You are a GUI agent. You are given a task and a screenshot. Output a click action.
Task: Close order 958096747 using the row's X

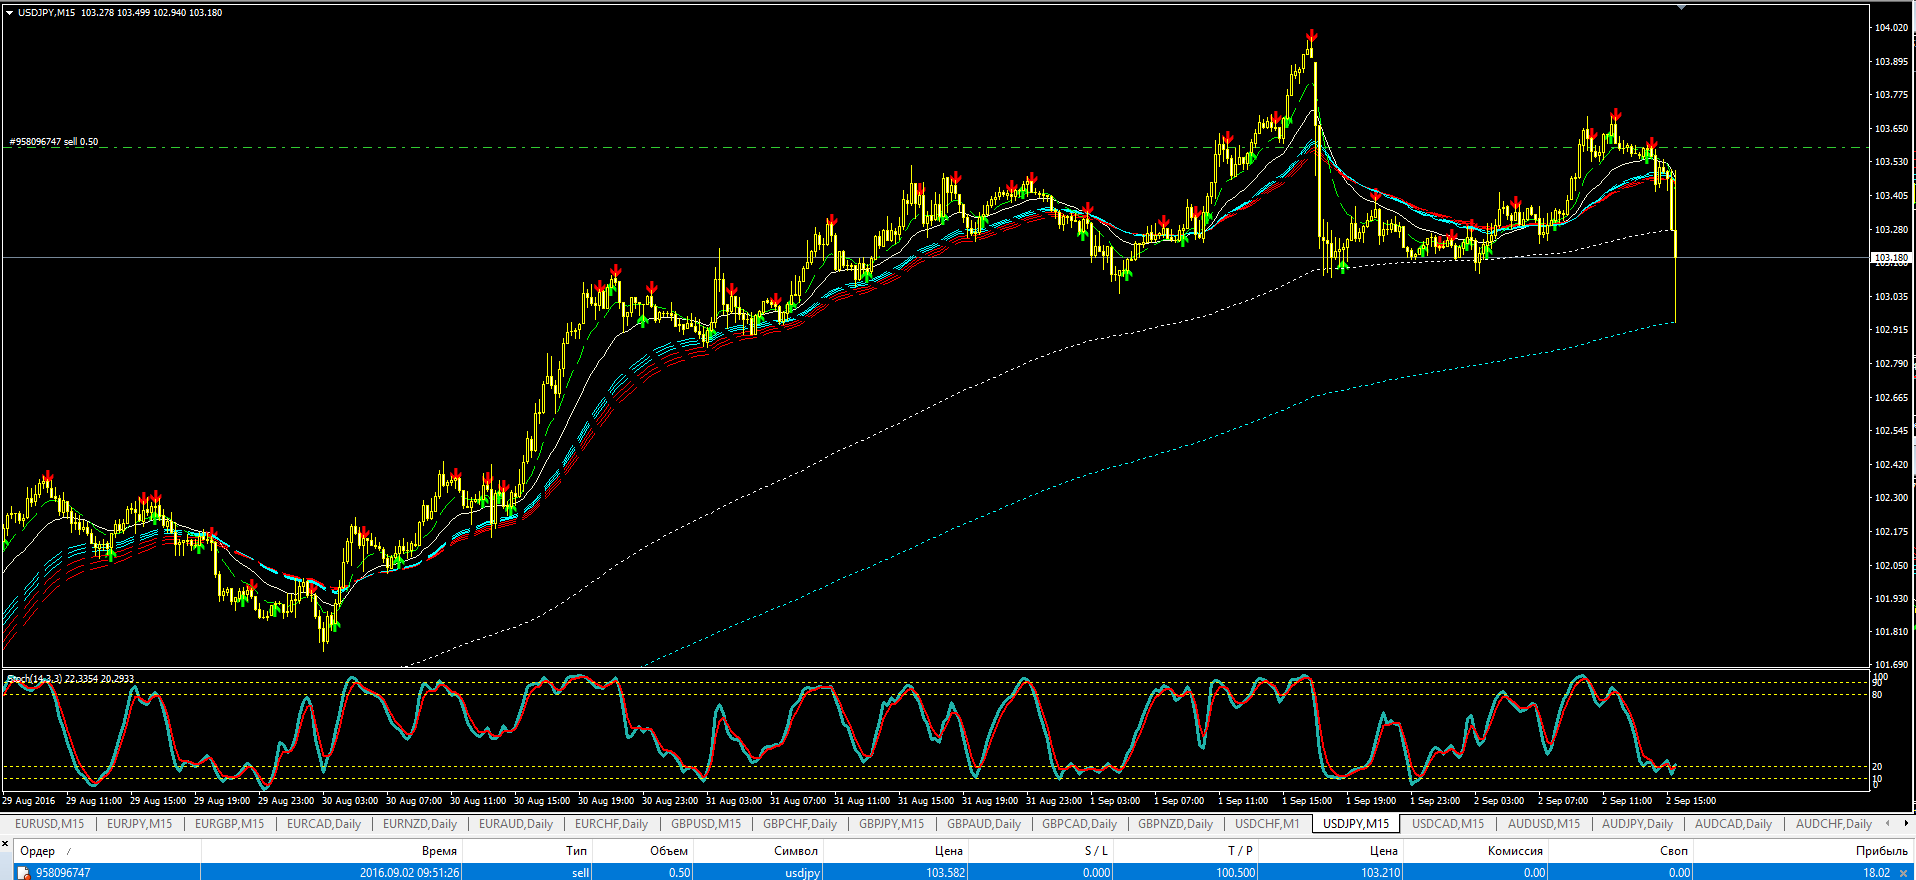[x=1903, y=873]
